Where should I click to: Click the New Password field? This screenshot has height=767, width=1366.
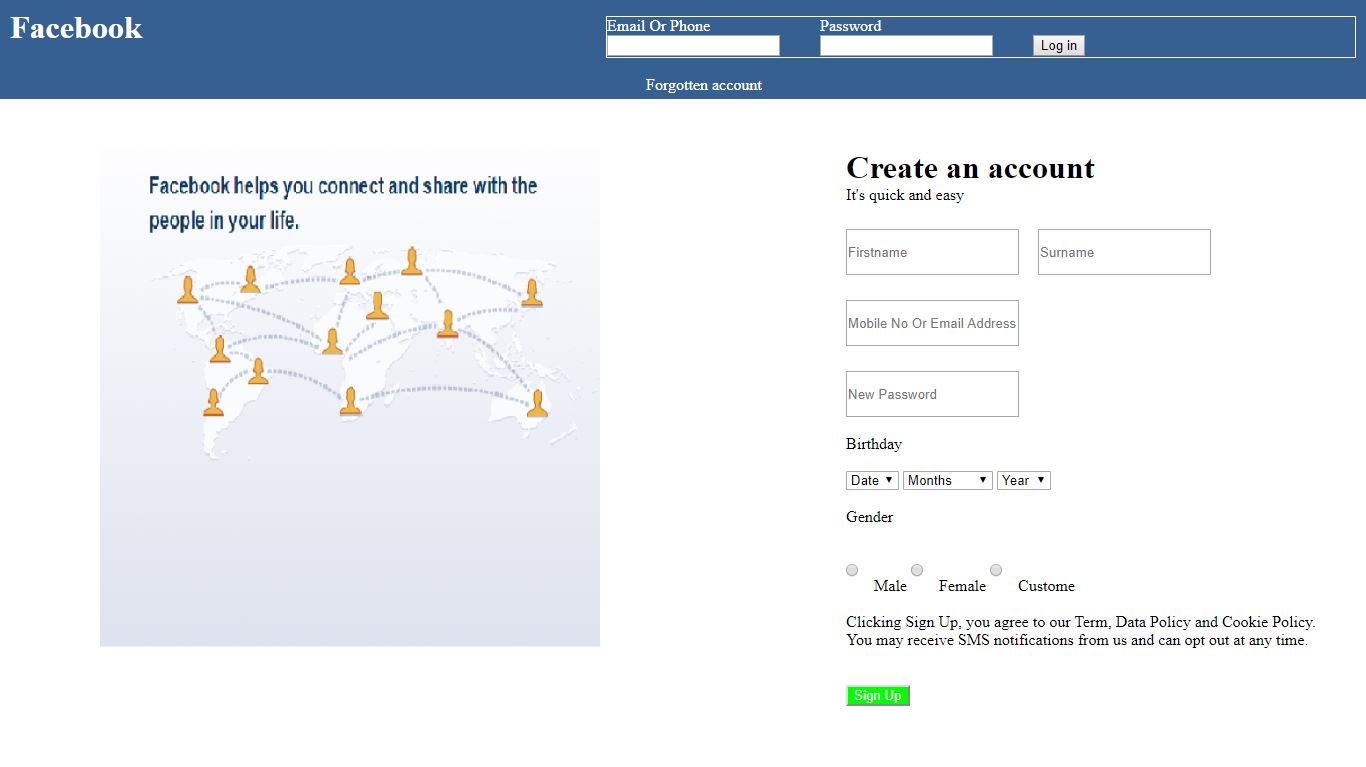pos(932,394)
